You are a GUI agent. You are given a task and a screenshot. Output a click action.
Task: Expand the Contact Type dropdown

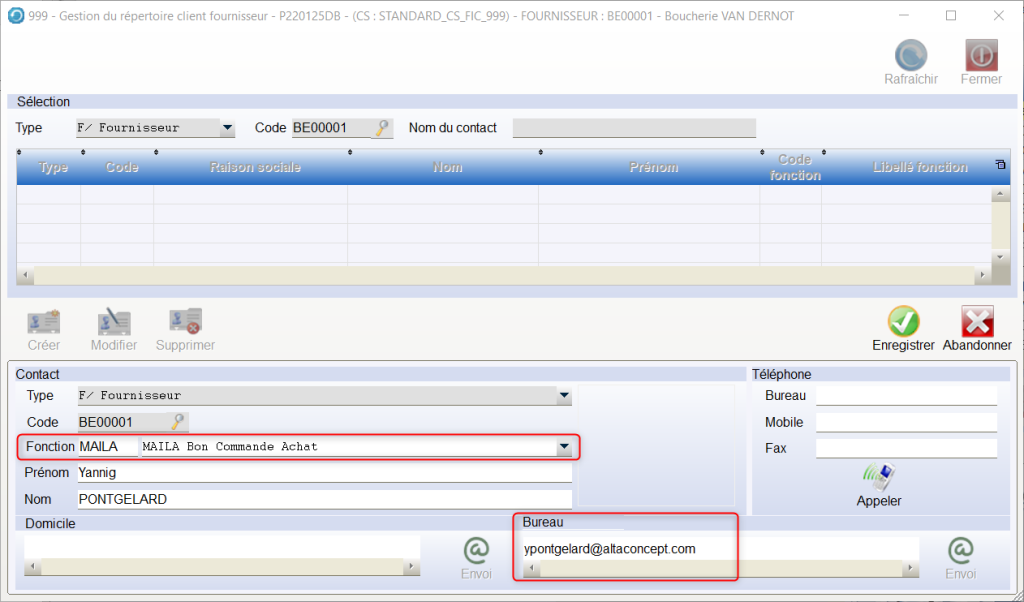pyautogui.click(x=564, y=396)
